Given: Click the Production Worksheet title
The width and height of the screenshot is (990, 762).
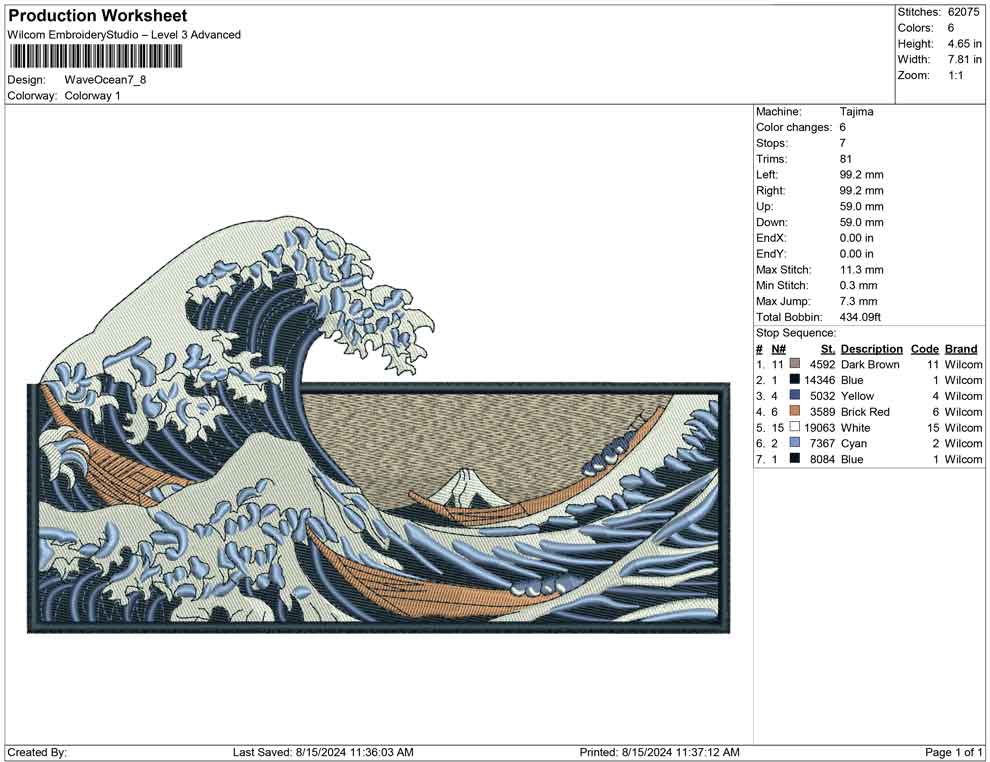Looking at the screenshot, I should tap(98, 16).
